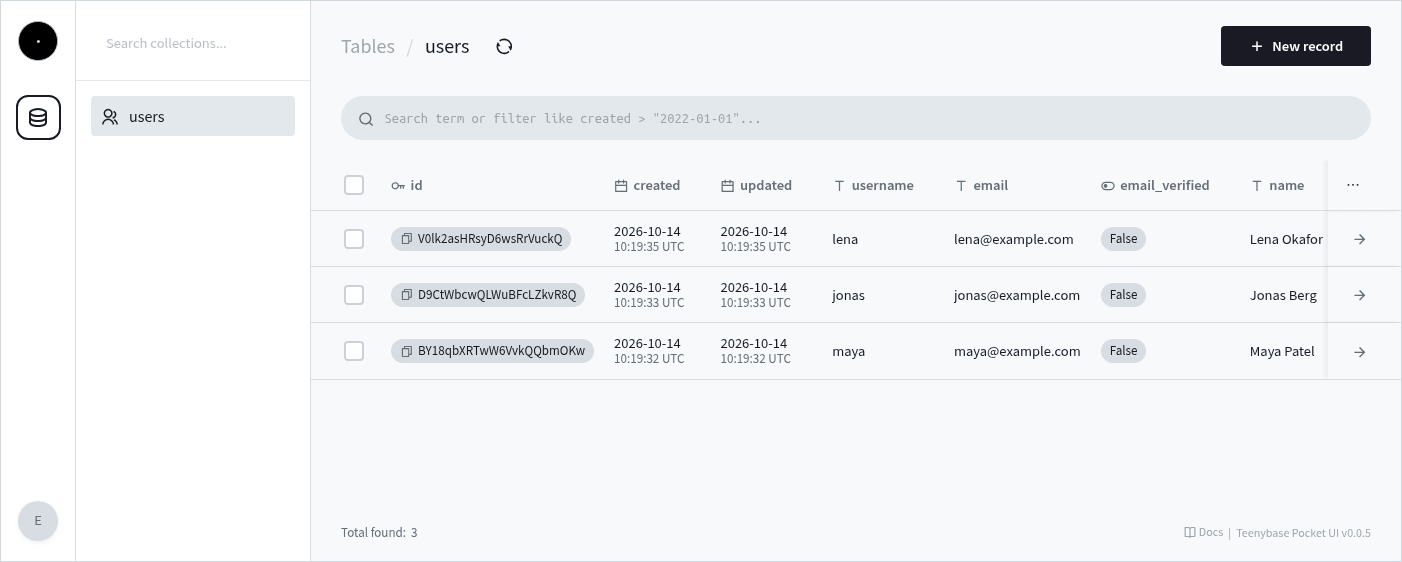
Task: Click the Total found: 3 text
Action: click(x=379, y=532)
